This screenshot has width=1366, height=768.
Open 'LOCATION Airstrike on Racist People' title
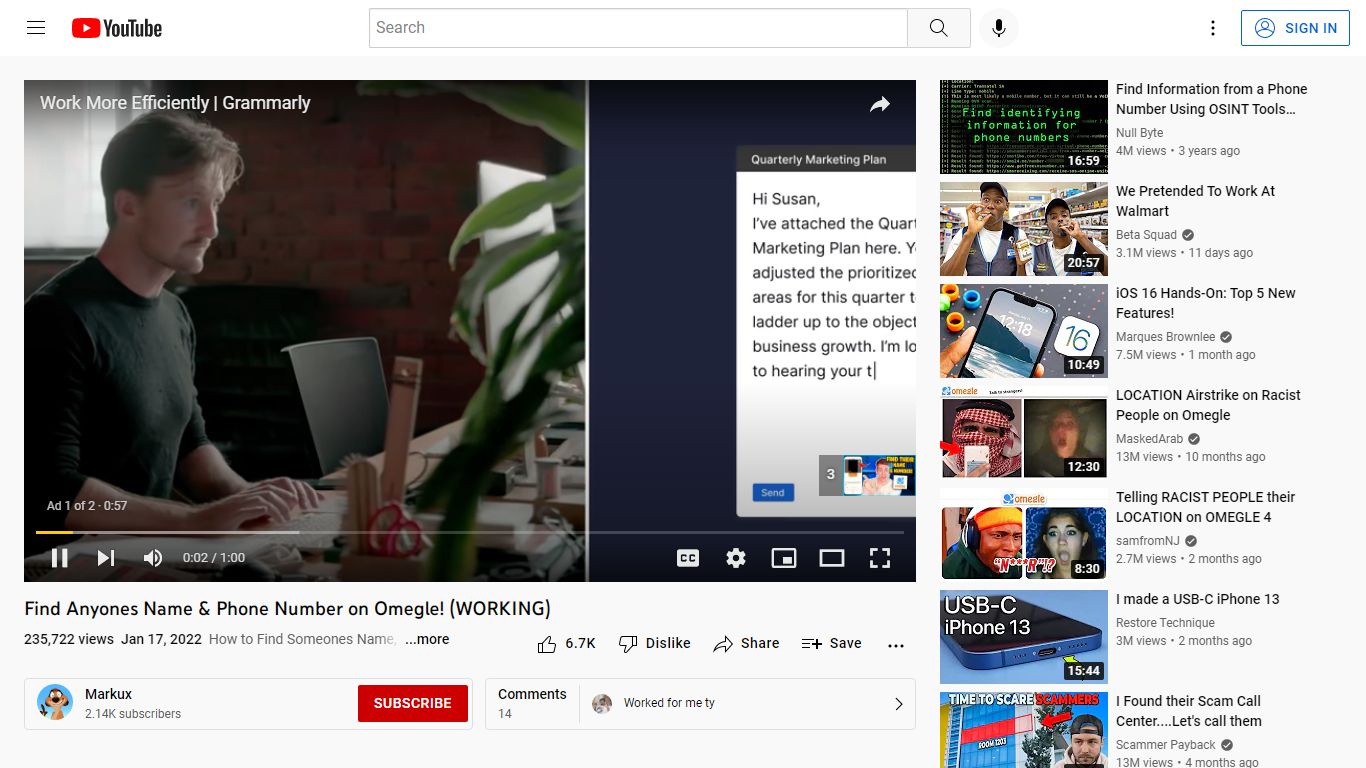[x=1208, y=405]
